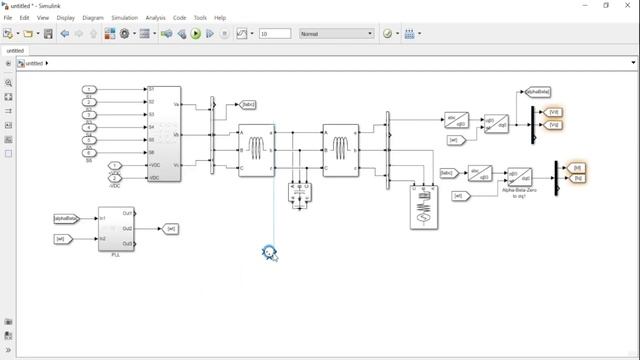Expand the Data Inspector dropdown arrow
This screenshot has height=360, width=640.
pos(252,34)
